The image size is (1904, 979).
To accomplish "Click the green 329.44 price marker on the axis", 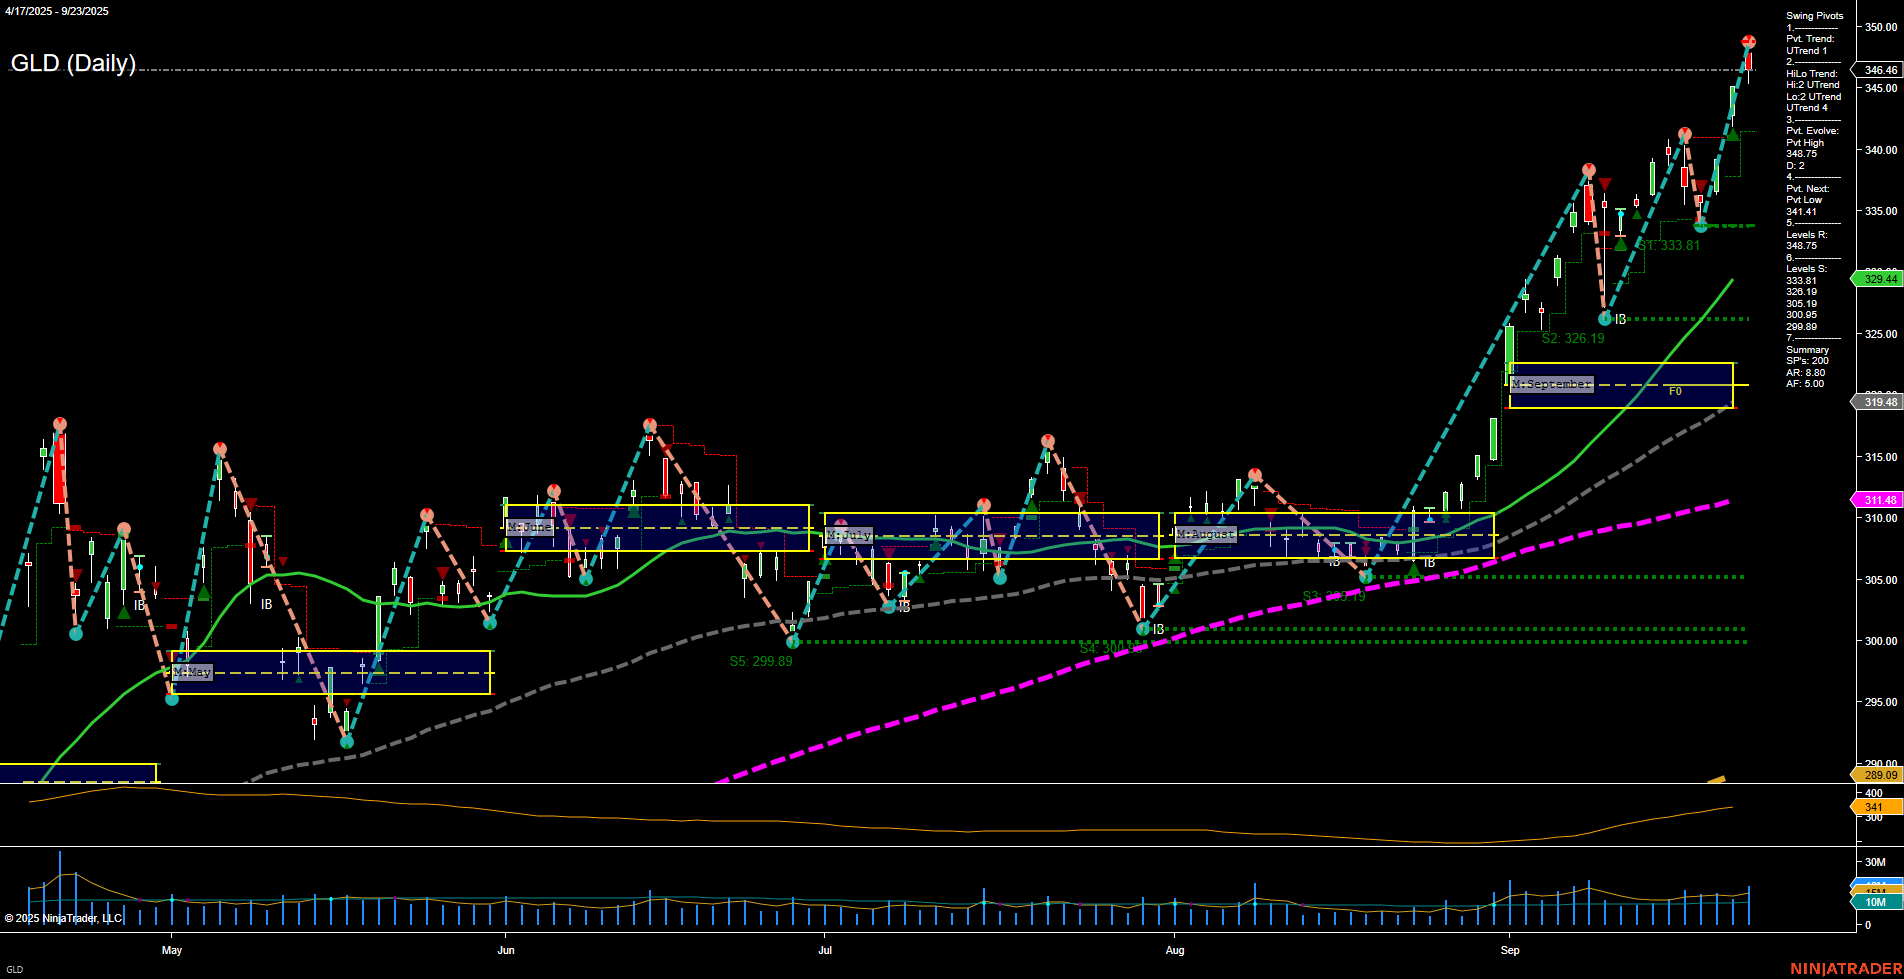I will 1877,279.
